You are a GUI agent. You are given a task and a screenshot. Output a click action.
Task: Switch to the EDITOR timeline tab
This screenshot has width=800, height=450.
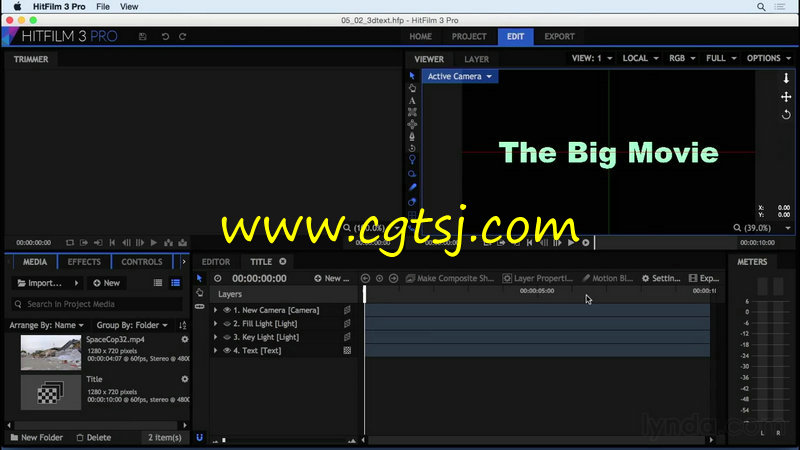coord(216,262)
